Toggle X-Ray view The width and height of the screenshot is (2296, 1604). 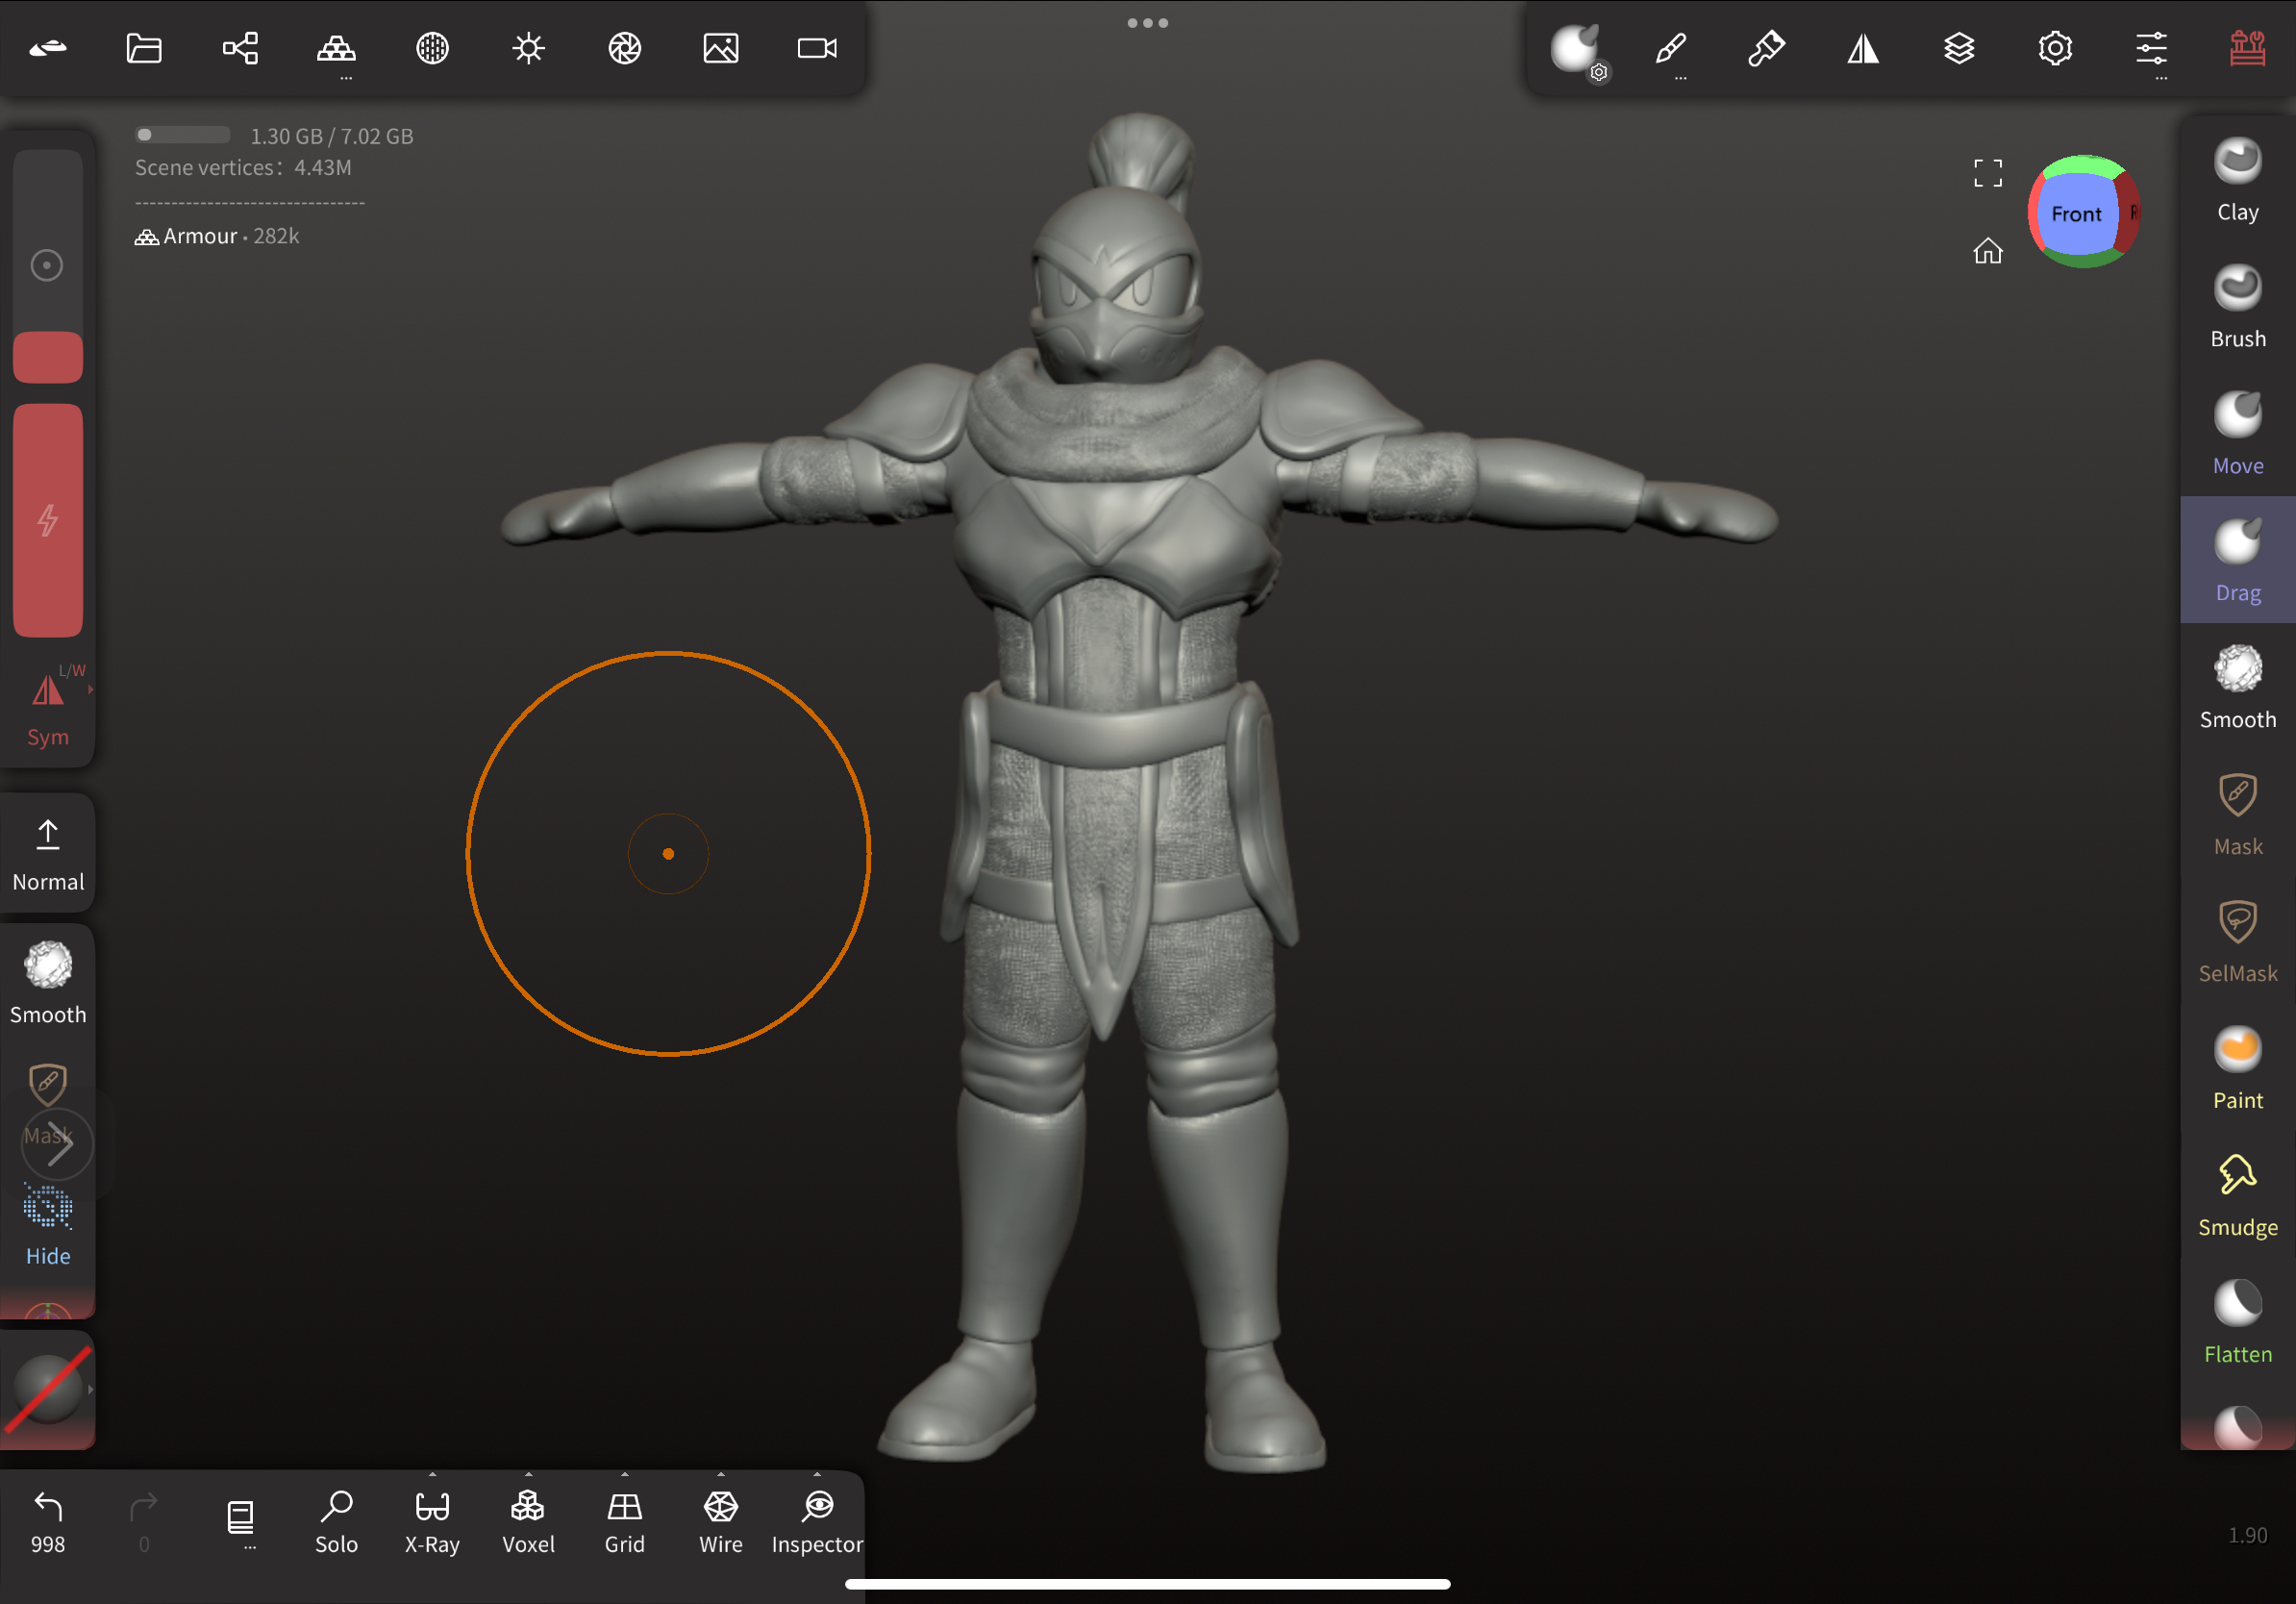click(432, 1521)
